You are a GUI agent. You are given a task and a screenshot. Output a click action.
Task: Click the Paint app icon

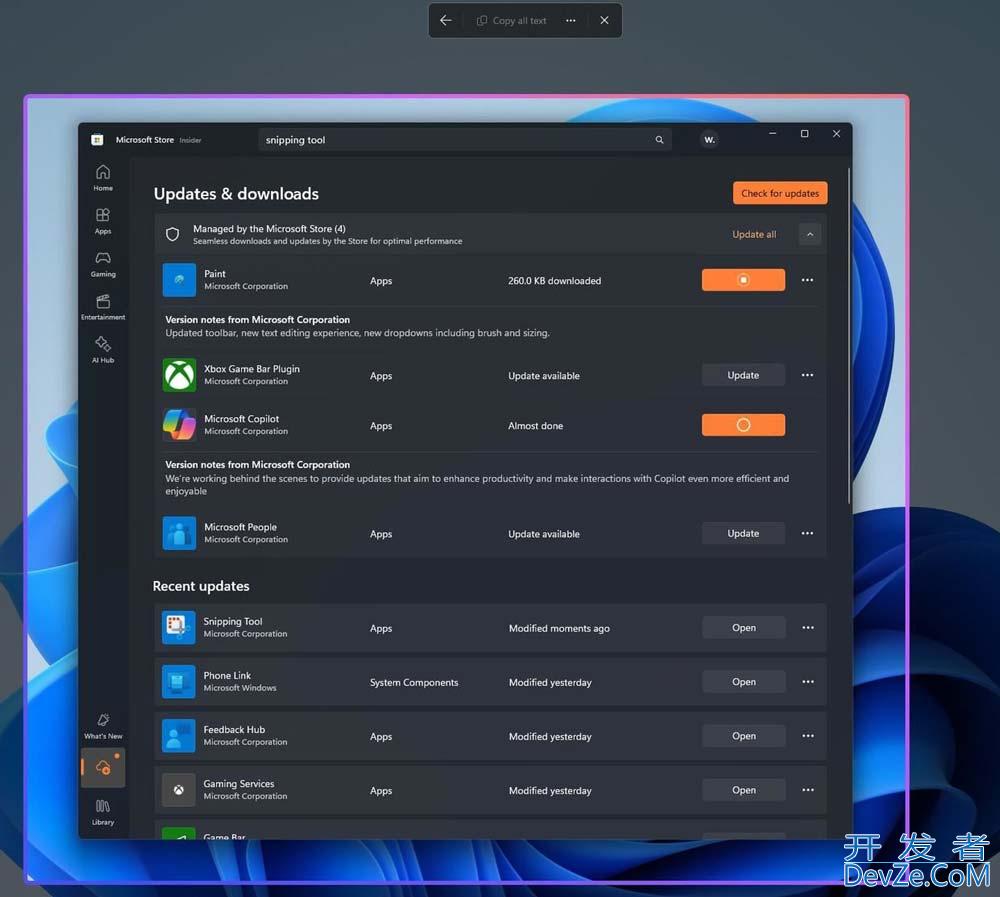pos(179,280)
